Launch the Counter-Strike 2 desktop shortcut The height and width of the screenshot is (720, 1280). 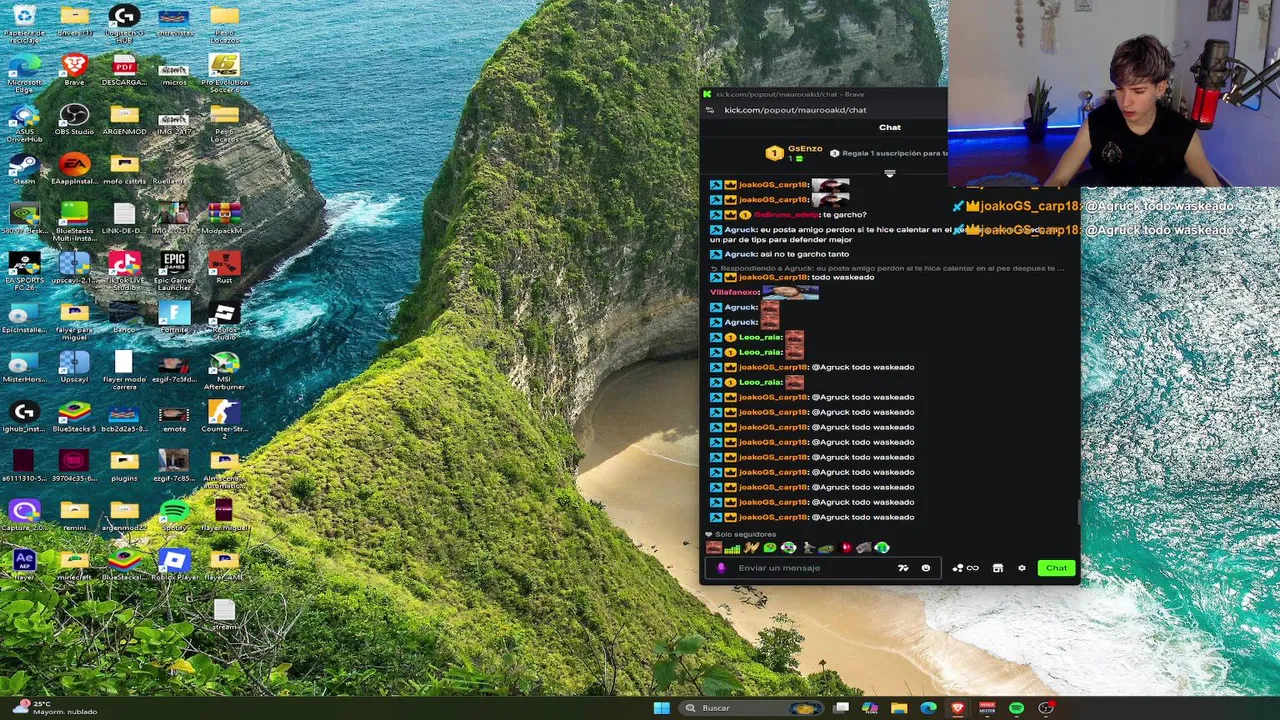(224, 419)
